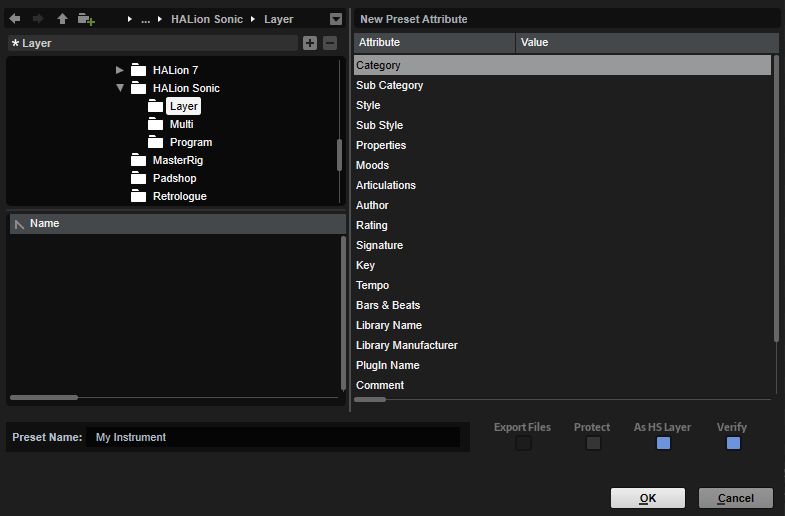Click the attribute list vertical scrollbar
Image resolution: width=785 pixels, height=516 pixels.
(x=776, y=199)
